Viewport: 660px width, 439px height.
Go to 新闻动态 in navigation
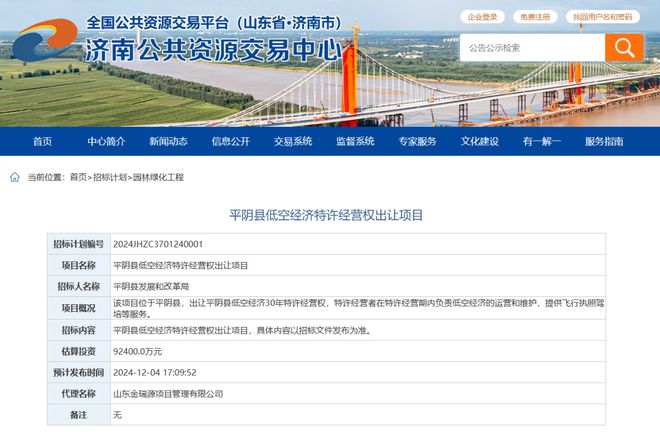tap(168, 141)
